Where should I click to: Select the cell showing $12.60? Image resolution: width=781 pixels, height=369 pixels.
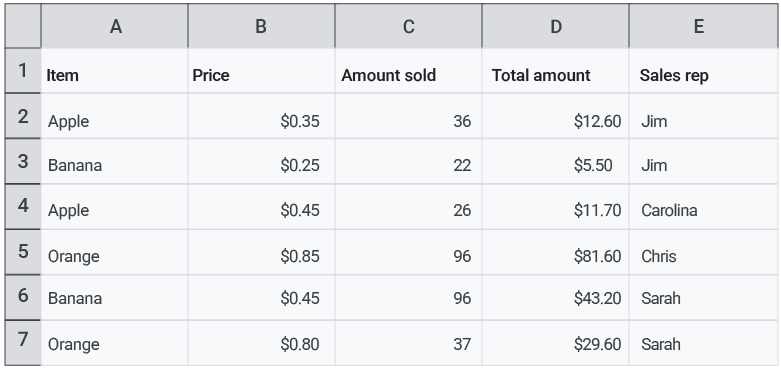pyautogui.click(x=555, y=116)
